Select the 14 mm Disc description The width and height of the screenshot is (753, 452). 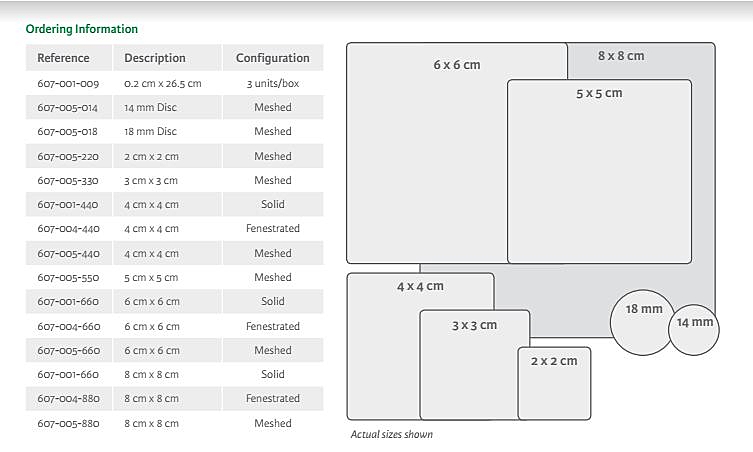[150, 107]
